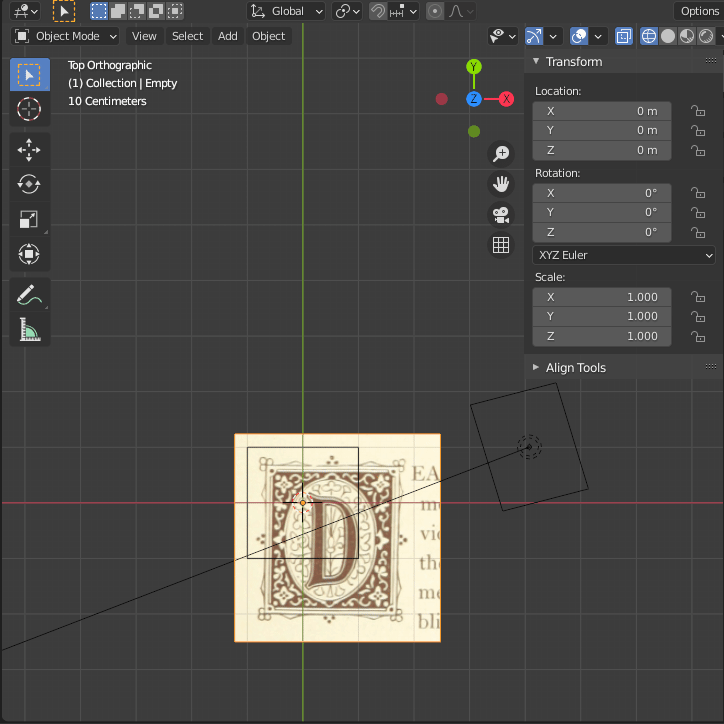Toggle snapping magnet button
This screenshot has height=724, width=724.
point(378,11)
